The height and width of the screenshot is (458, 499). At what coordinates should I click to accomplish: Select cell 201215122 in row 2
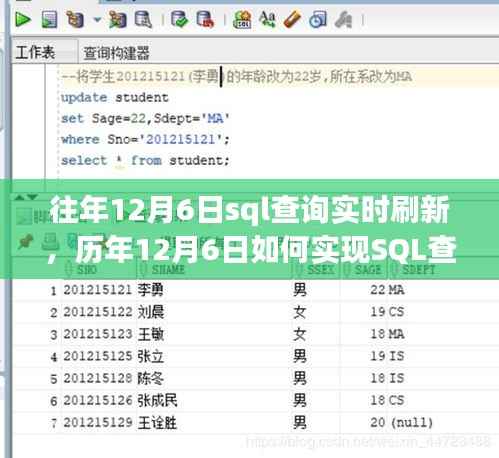pyautogui.click(x=98, y=312)
